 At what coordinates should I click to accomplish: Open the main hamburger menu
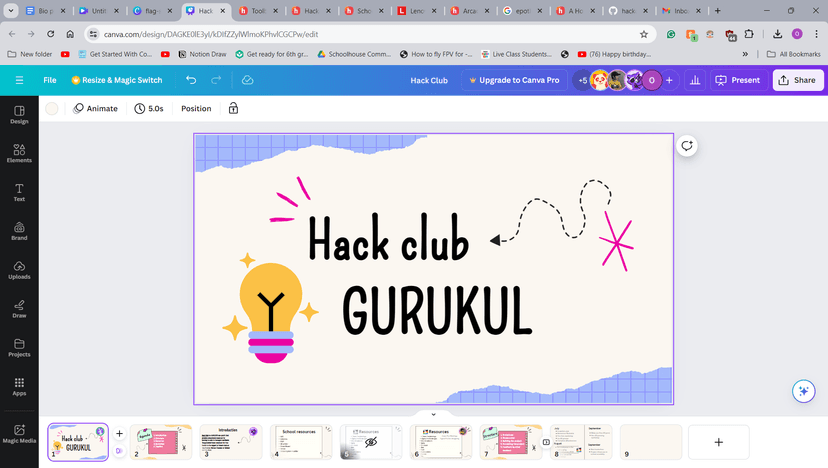(20, 80)
